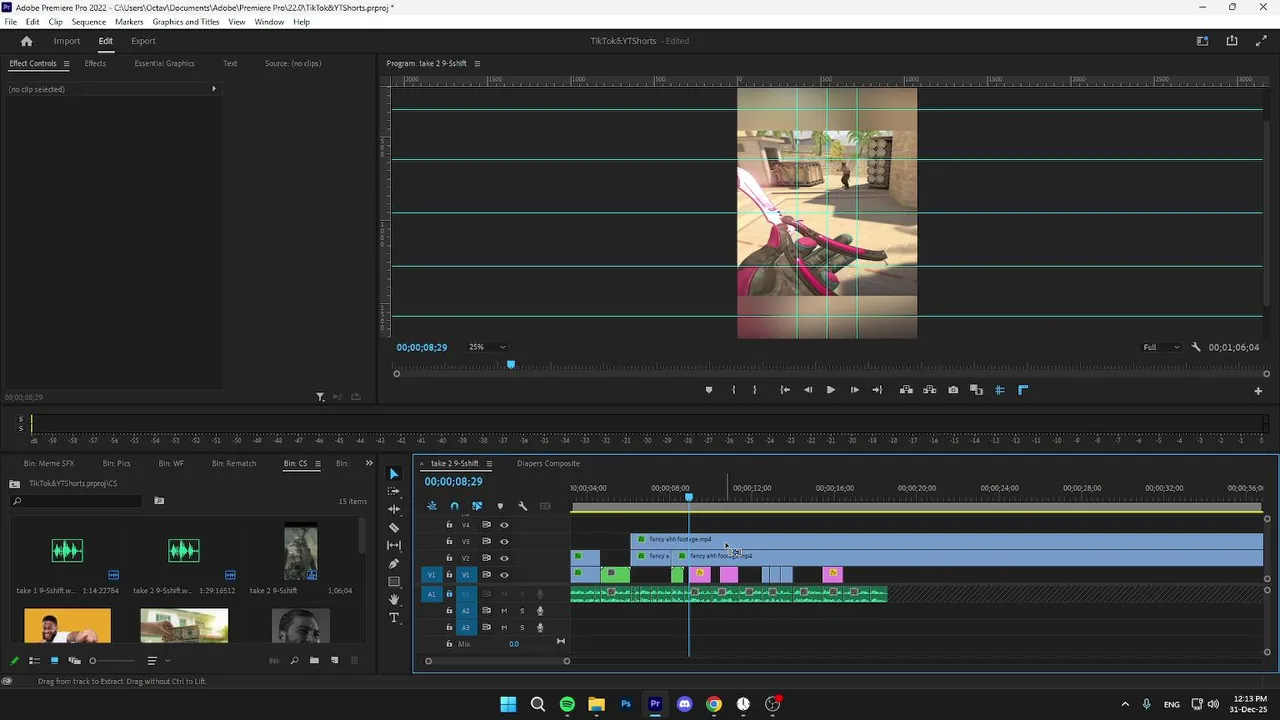
Task: Step back one frame
Action: (x=808, y=390)
